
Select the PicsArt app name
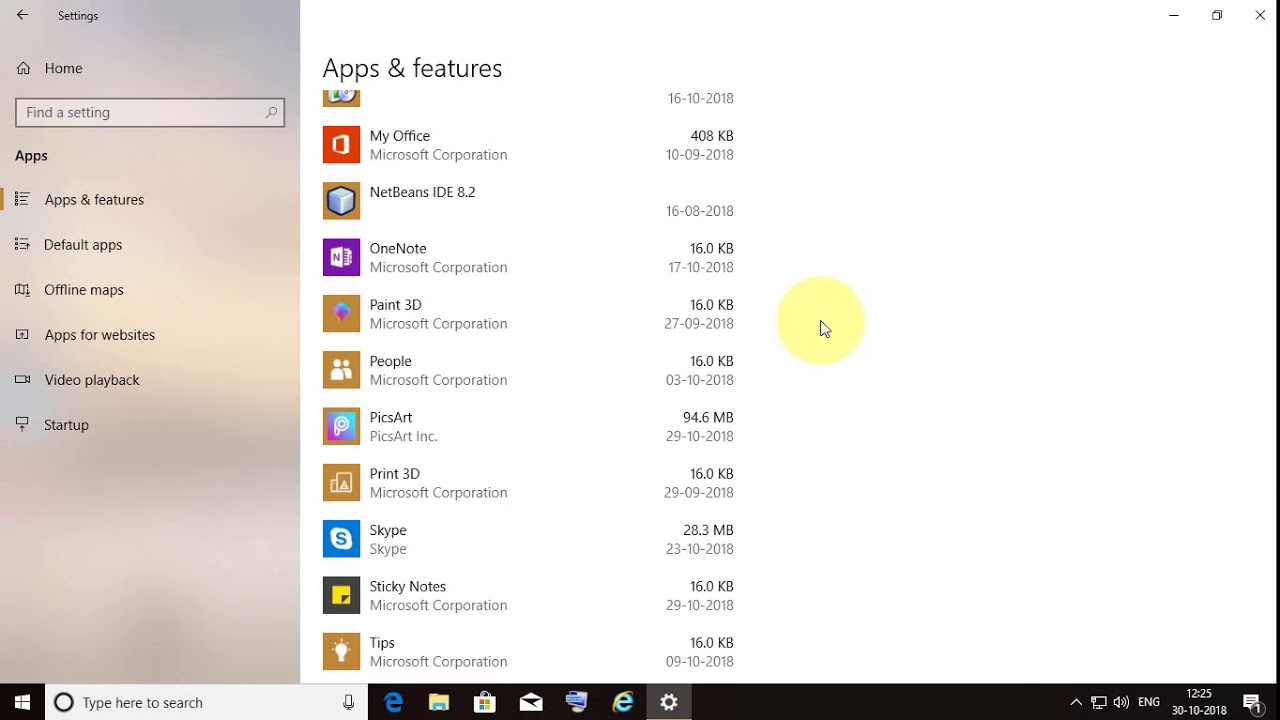coord(391,417)
